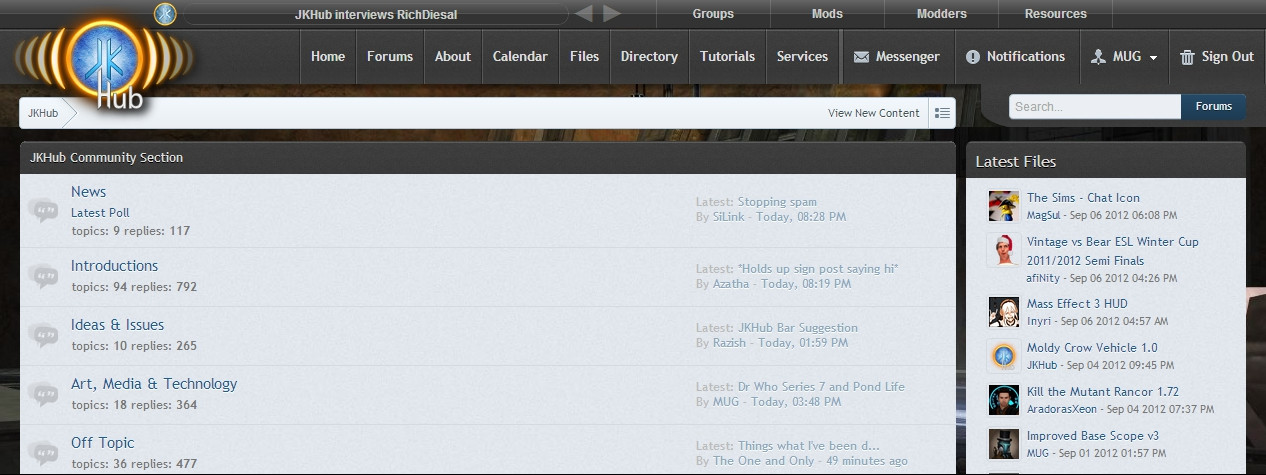Click the Sign Out trash icon
Viewport: 1266px width, 475px height.
tap(1187, 57)
